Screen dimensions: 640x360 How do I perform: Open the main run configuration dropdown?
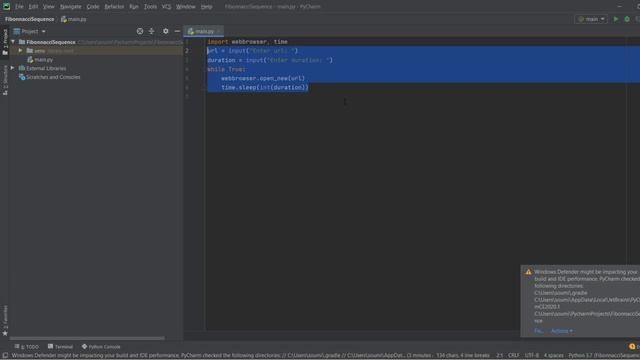[591, 19]
